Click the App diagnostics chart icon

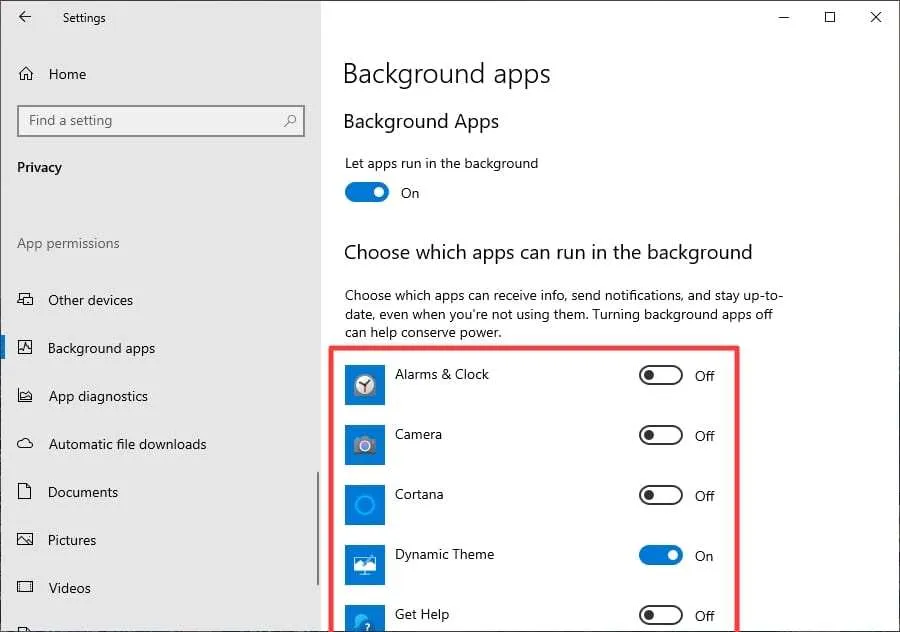tap(25, 396)
